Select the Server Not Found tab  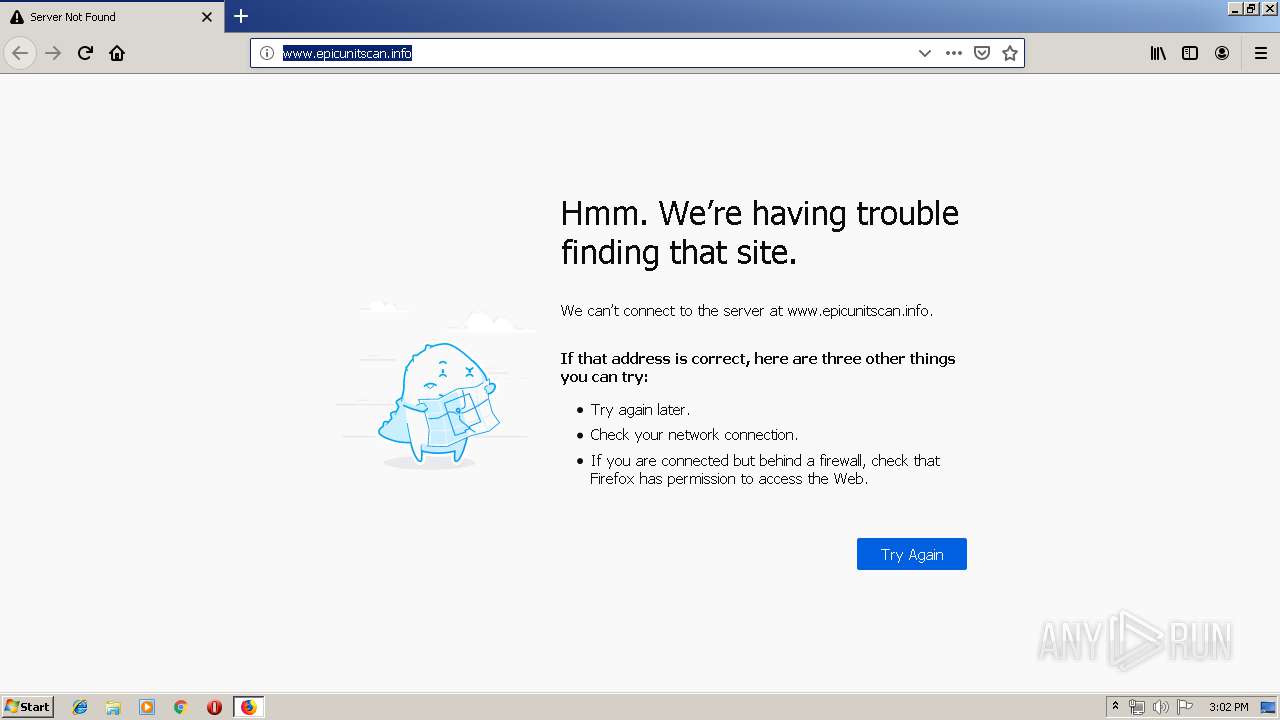[x=111, y=17]
